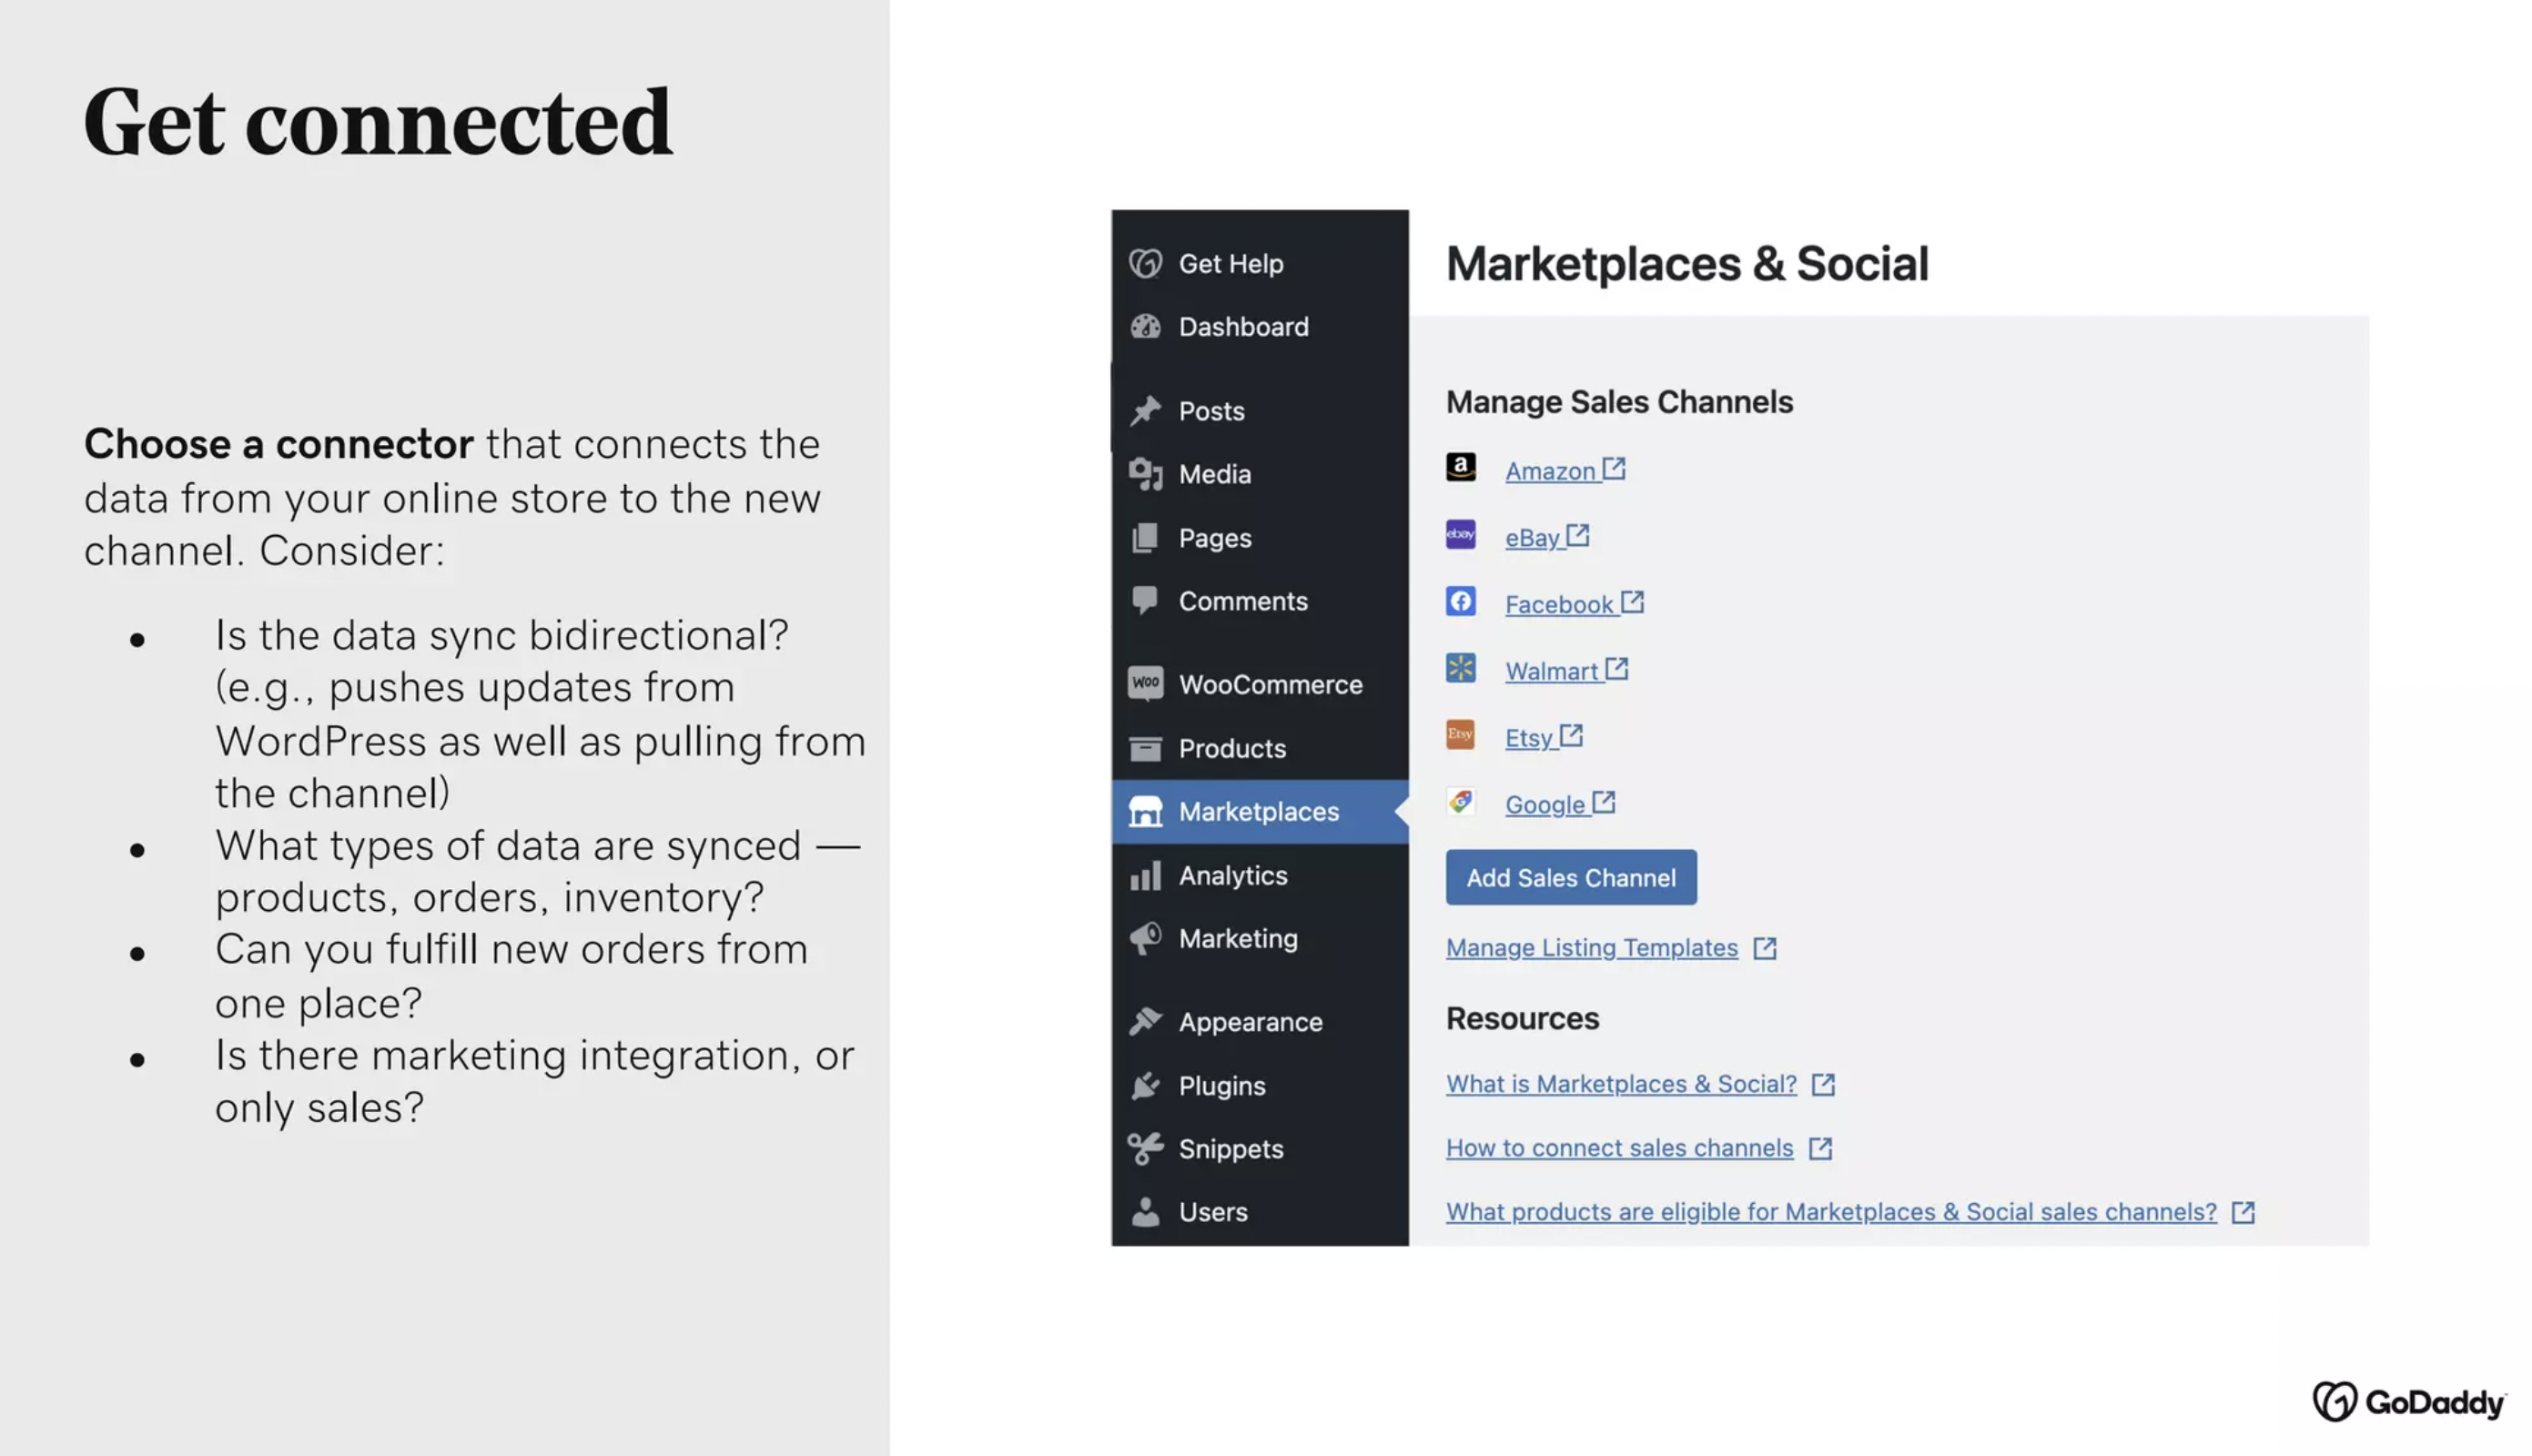Image resolution: width=2532 pixels, height=1456 pixels.
Task: Open the Dashboard menu item
Action: pyautogui.click(x=1259, y=326)
